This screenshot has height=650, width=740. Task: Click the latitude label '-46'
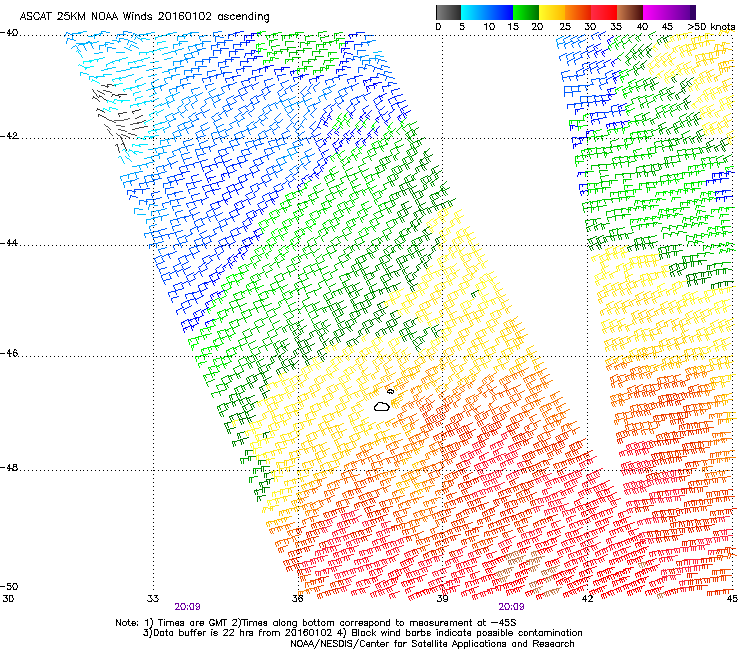pyautogui.click(x=9, y=353)
